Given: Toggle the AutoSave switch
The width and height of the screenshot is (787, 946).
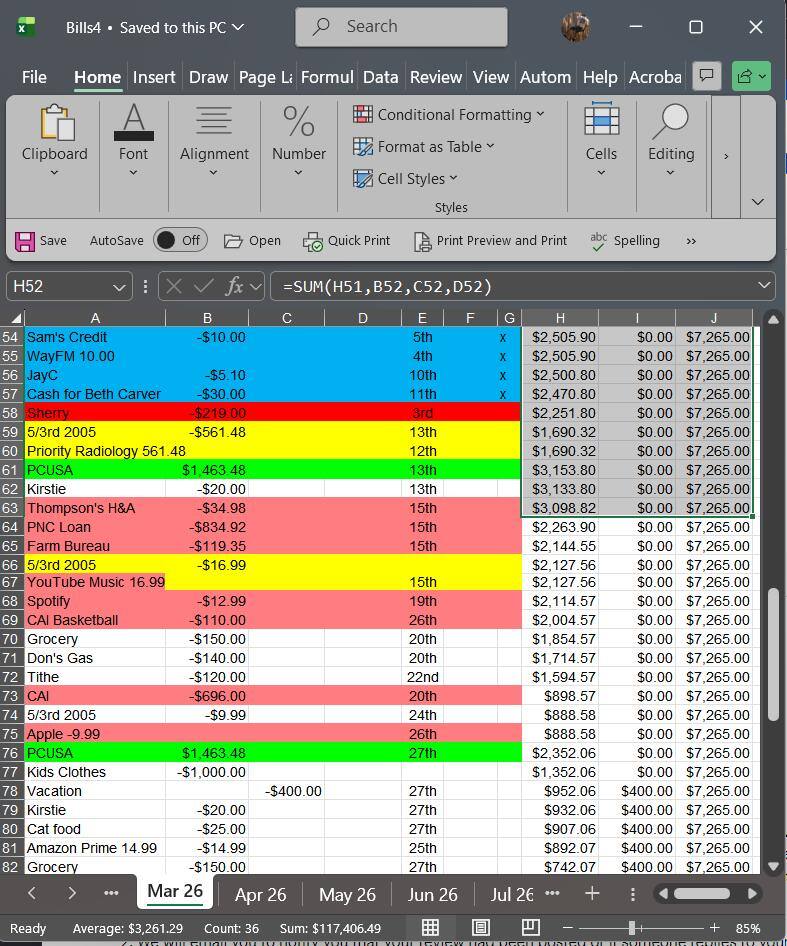Looking at the screenshot, I should [179, 240].
